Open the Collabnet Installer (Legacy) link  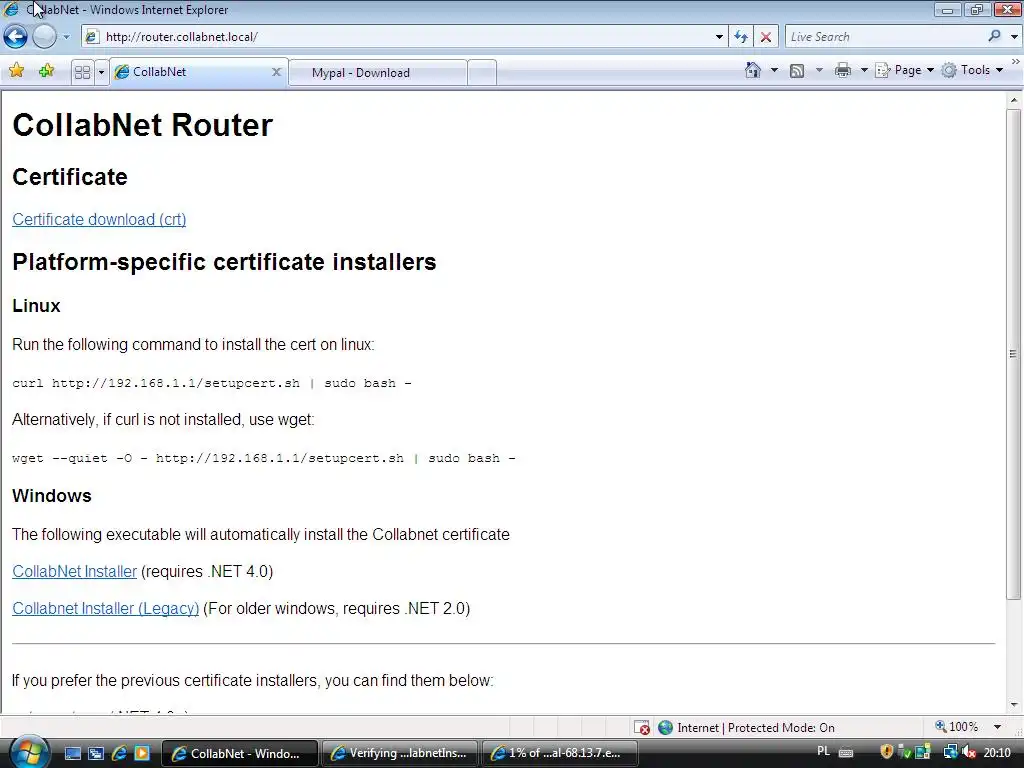pos(106,609)
